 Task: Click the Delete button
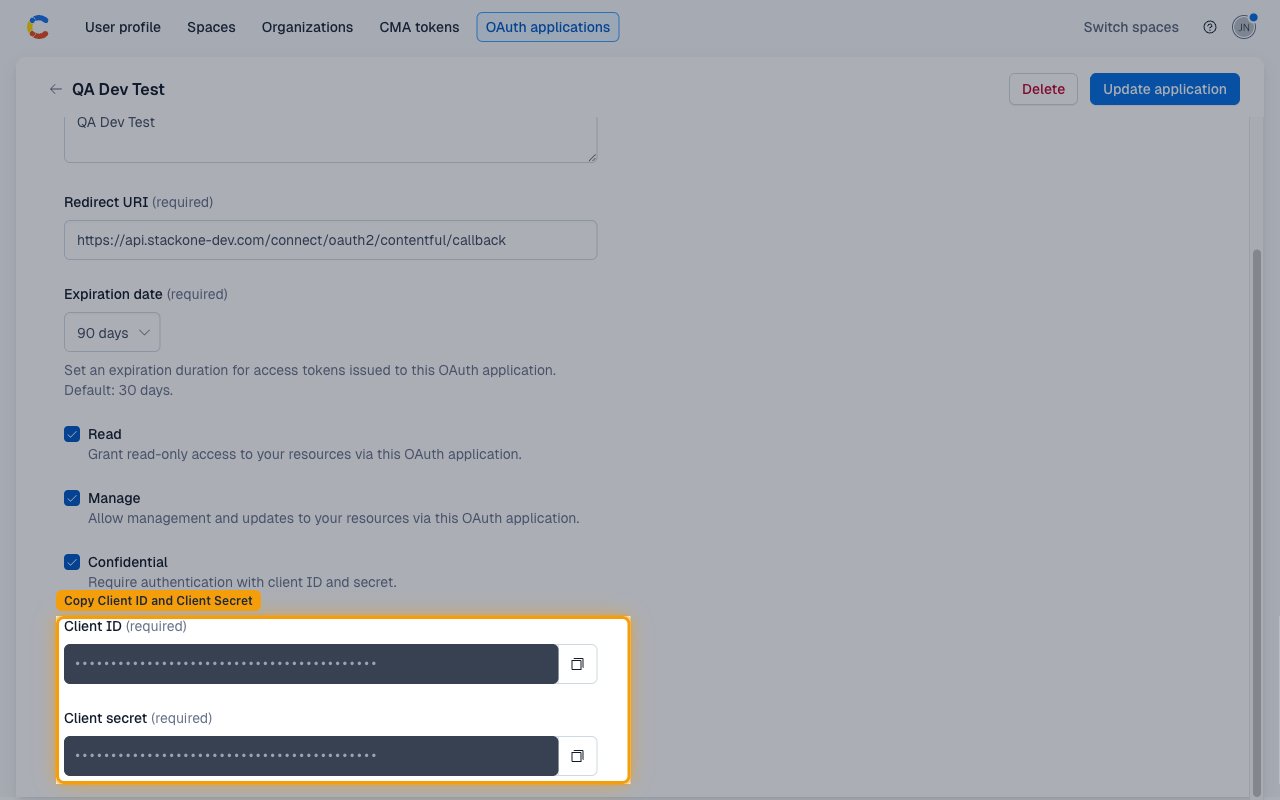[x=1043, y=89]
